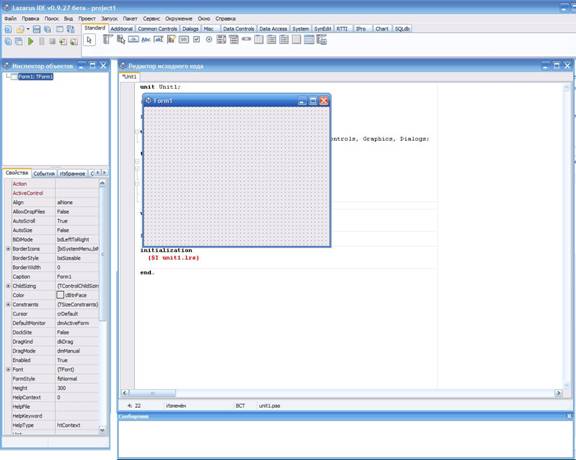Select Form1: TForm1 in object tree

(x=36, y=76)
